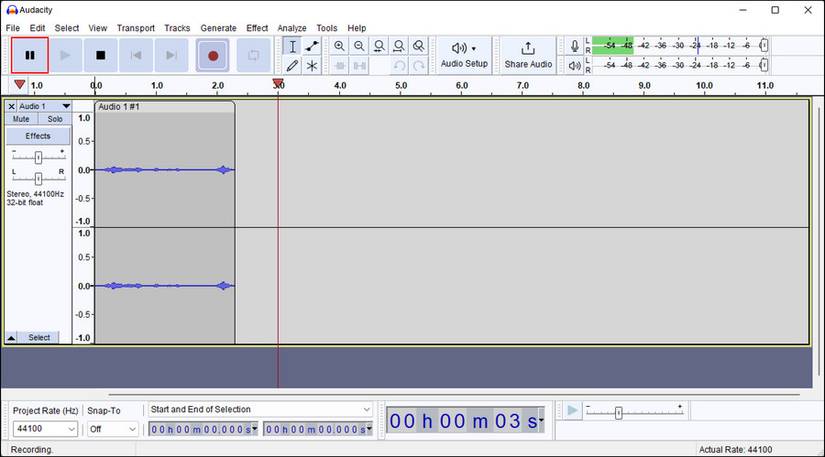Click the Silence audio selection icon

tap(359, 66)
